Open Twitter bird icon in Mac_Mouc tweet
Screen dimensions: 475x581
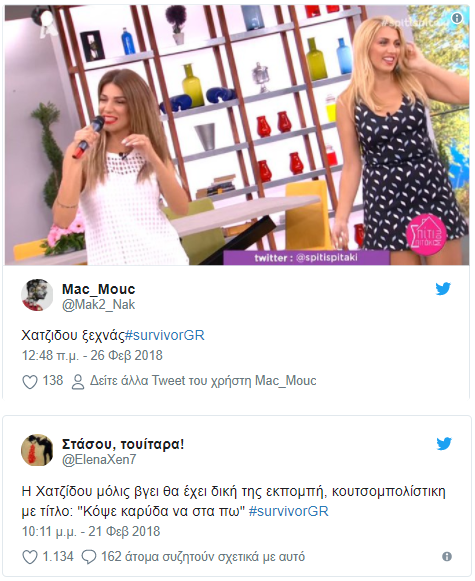(443, 289)
